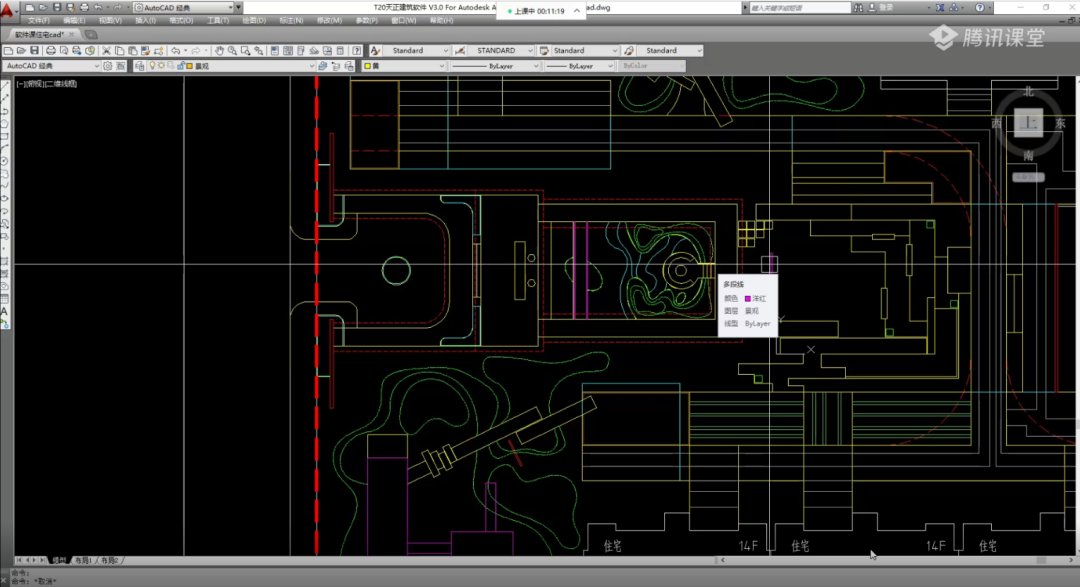Toggle layer freeze sun icon
Image resolution: width=1080 pixels, height=587 pixels.
pos(161,66)
